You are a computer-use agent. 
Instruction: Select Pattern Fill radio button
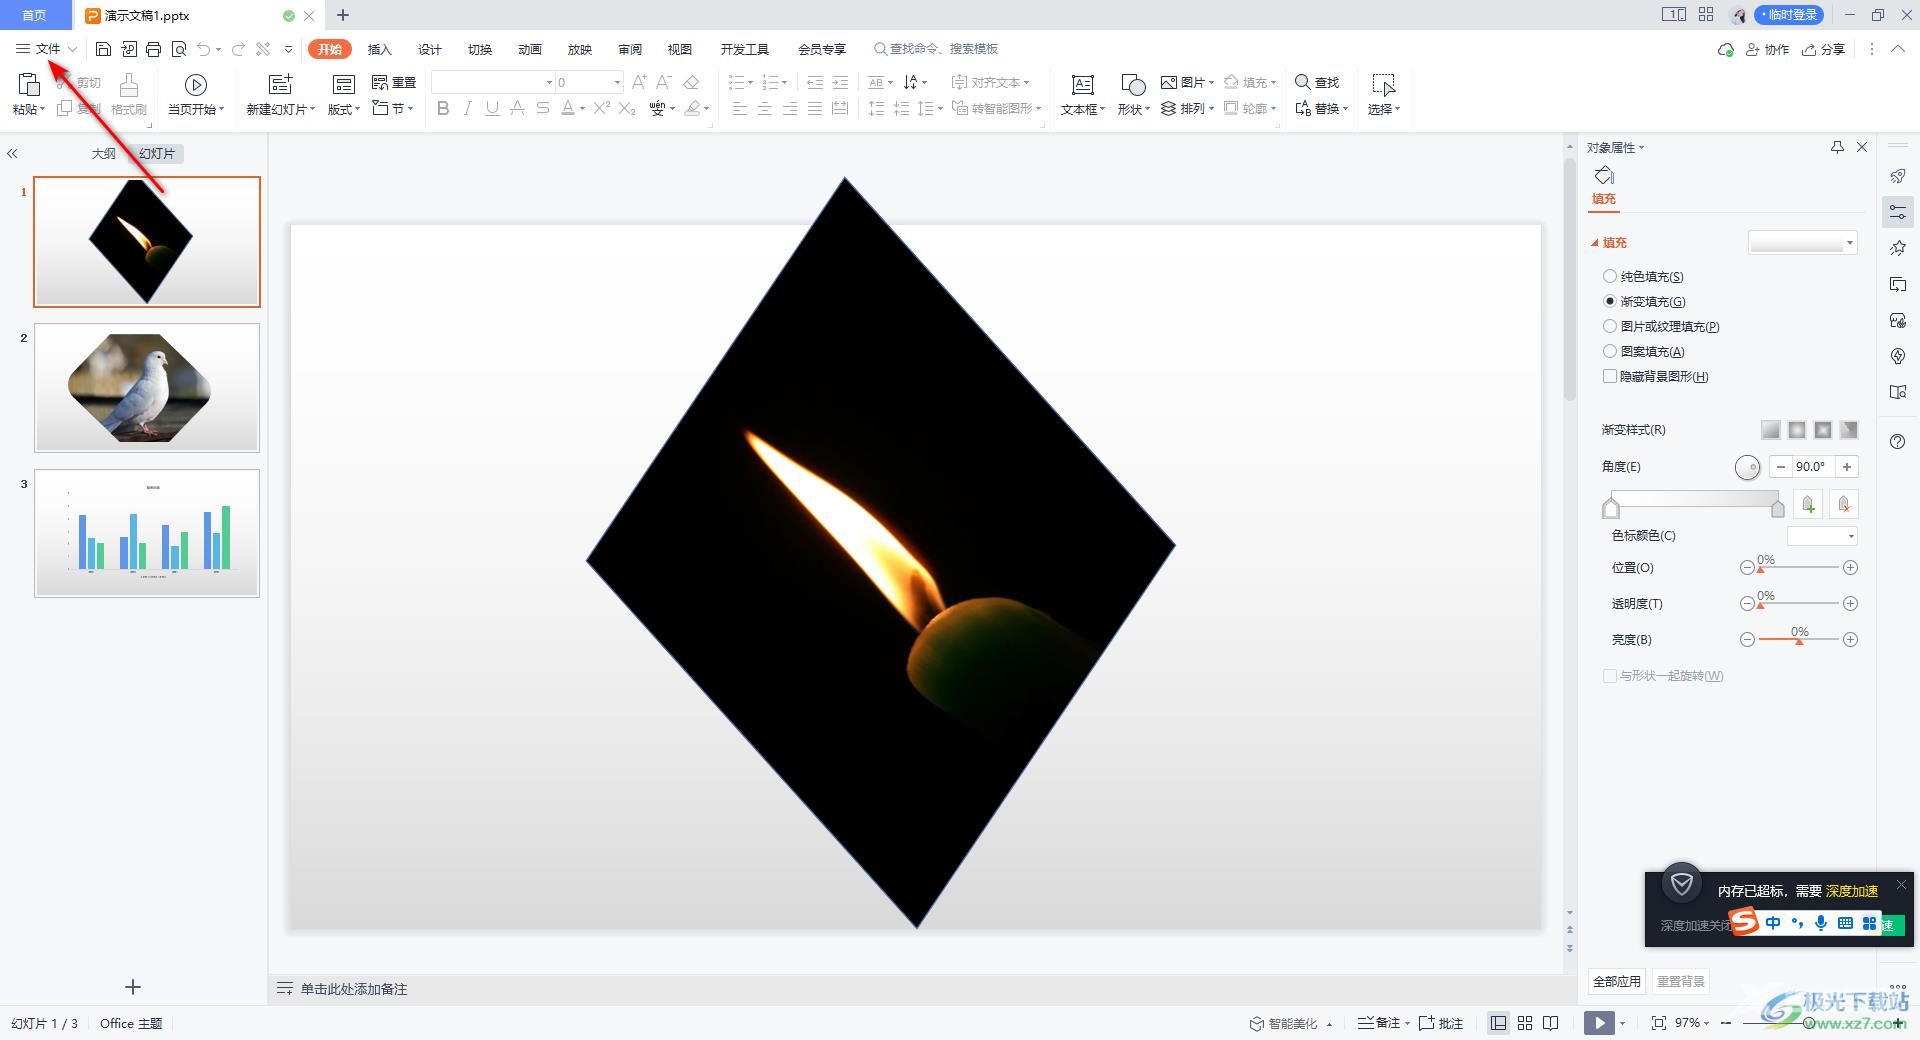tap(1610, 351)
